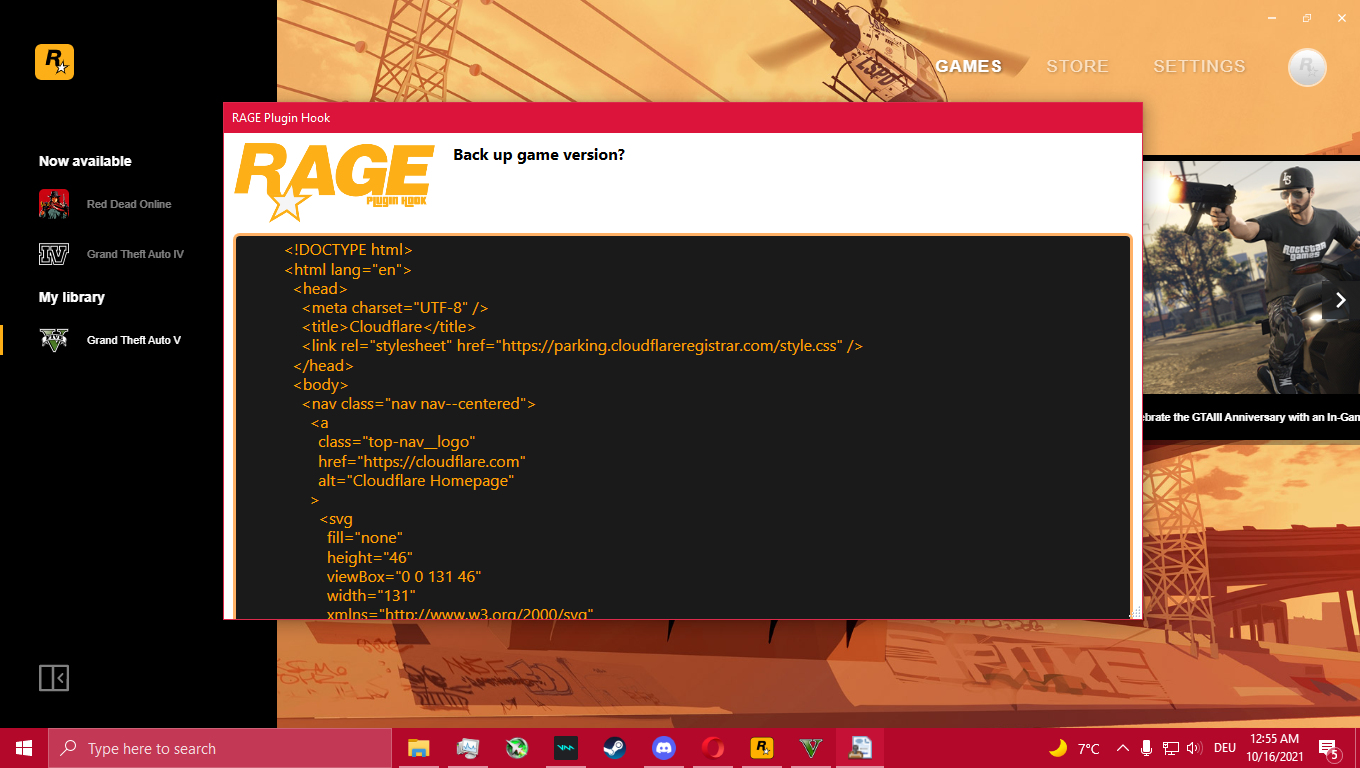Click the stylesheet link href line
This screenshot has height=768, width=1360.
tap(582, 346)
